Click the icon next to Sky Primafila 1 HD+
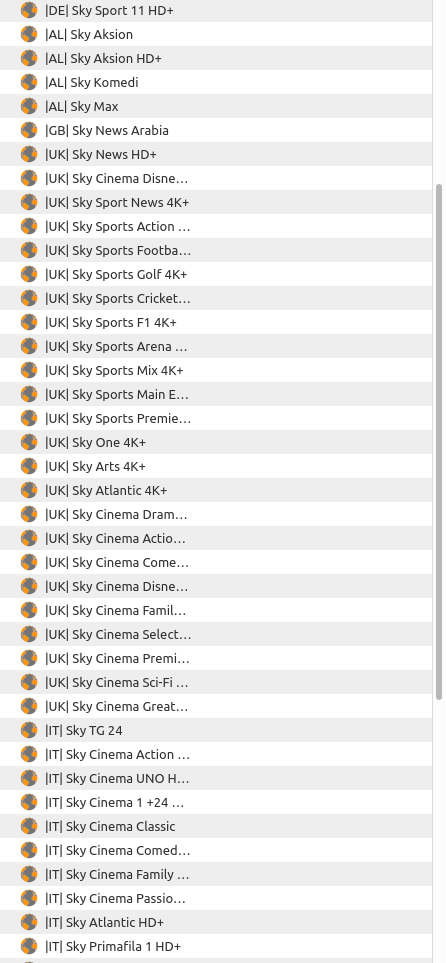The image size is (446, 963). tap(29, 946)
